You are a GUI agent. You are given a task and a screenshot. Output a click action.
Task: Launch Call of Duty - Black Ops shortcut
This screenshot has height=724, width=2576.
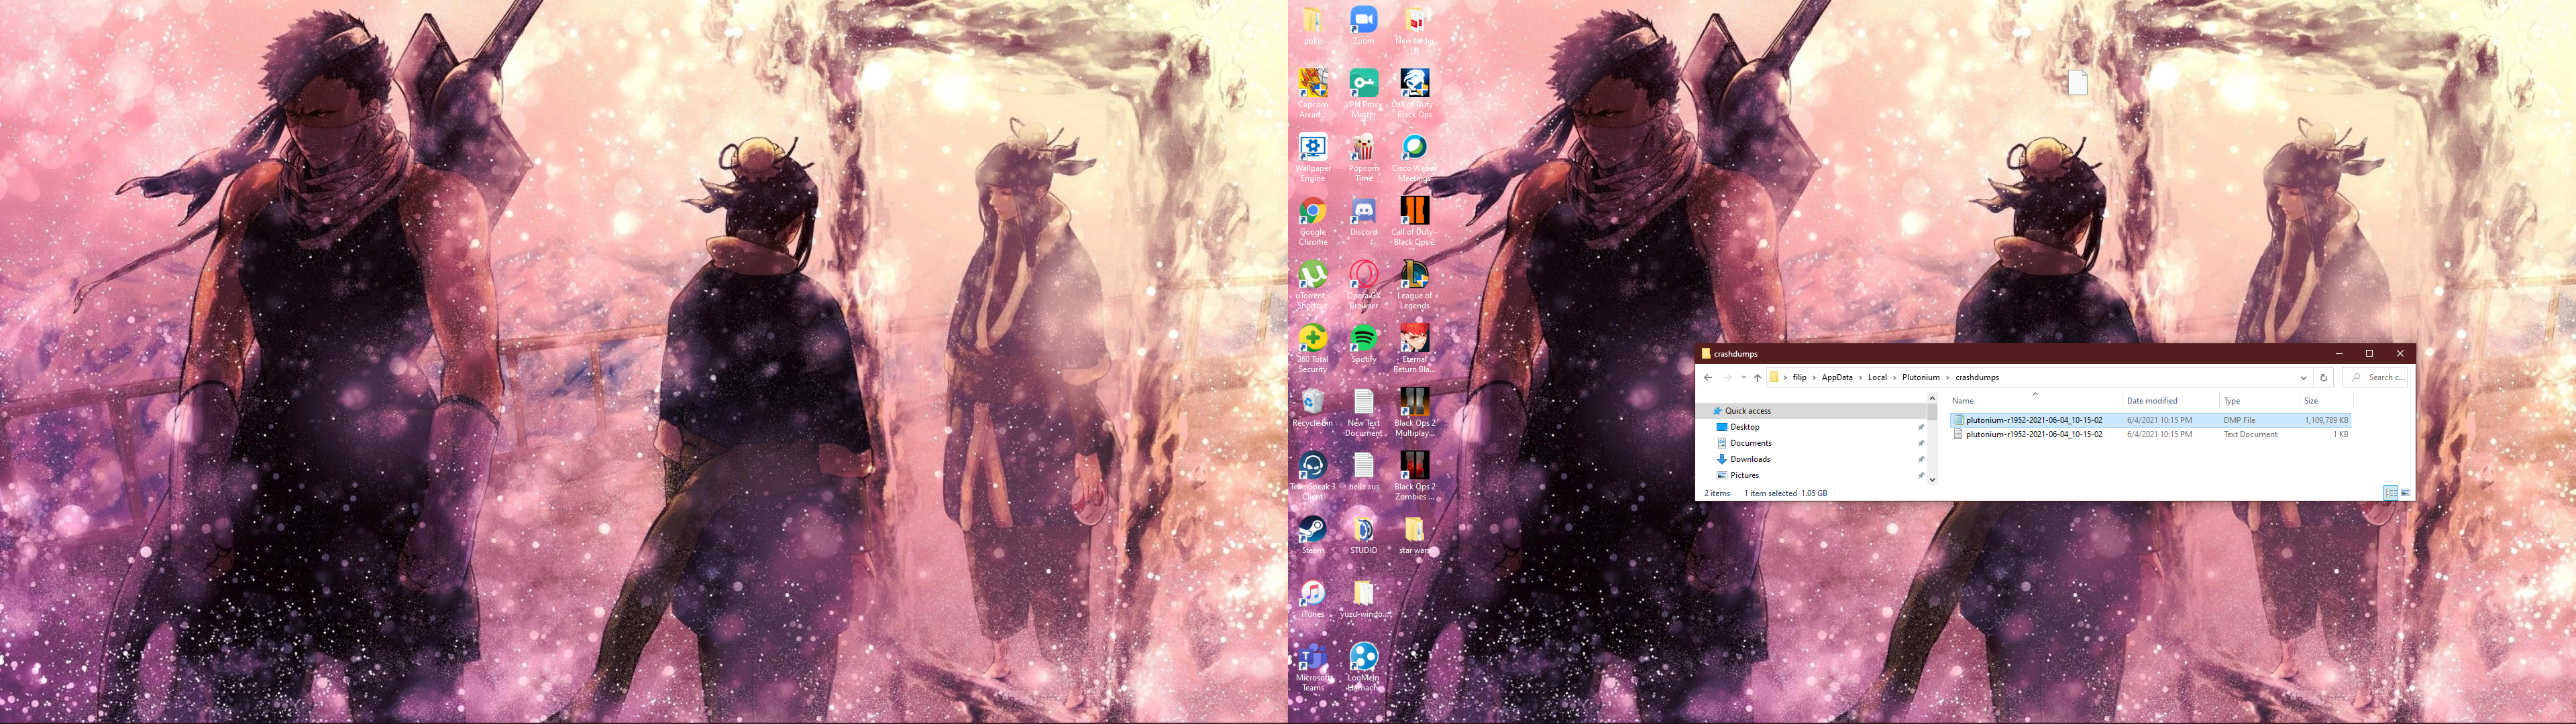point(1414,93)
